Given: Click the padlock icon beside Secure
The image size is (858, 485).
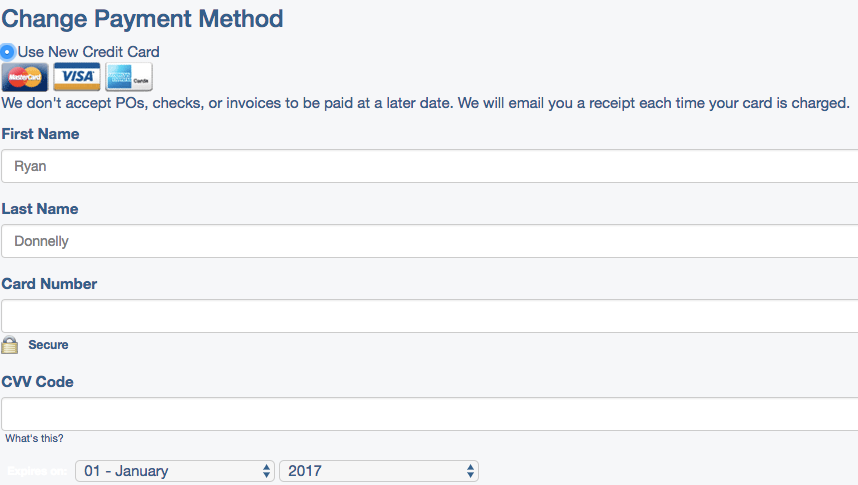Looking at the screenshot, I should point(9,345).
